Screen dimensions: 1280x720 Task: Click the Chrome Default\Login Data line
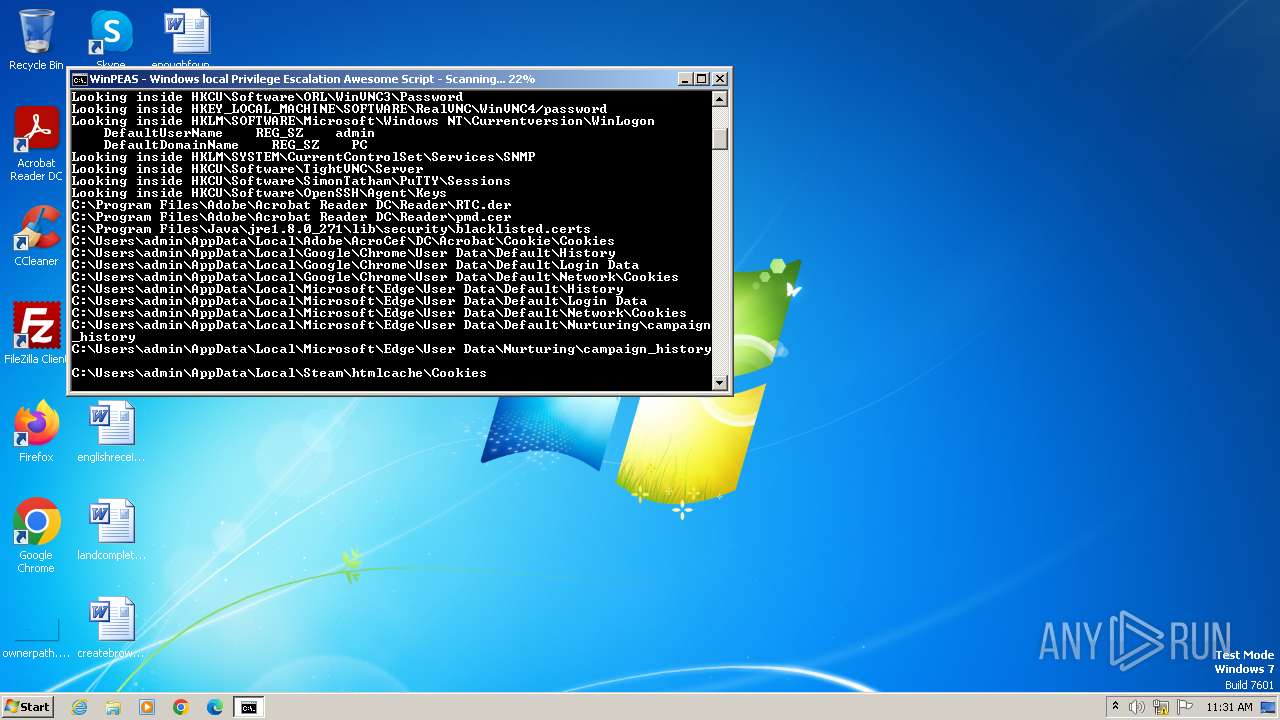tap(355, 265)
